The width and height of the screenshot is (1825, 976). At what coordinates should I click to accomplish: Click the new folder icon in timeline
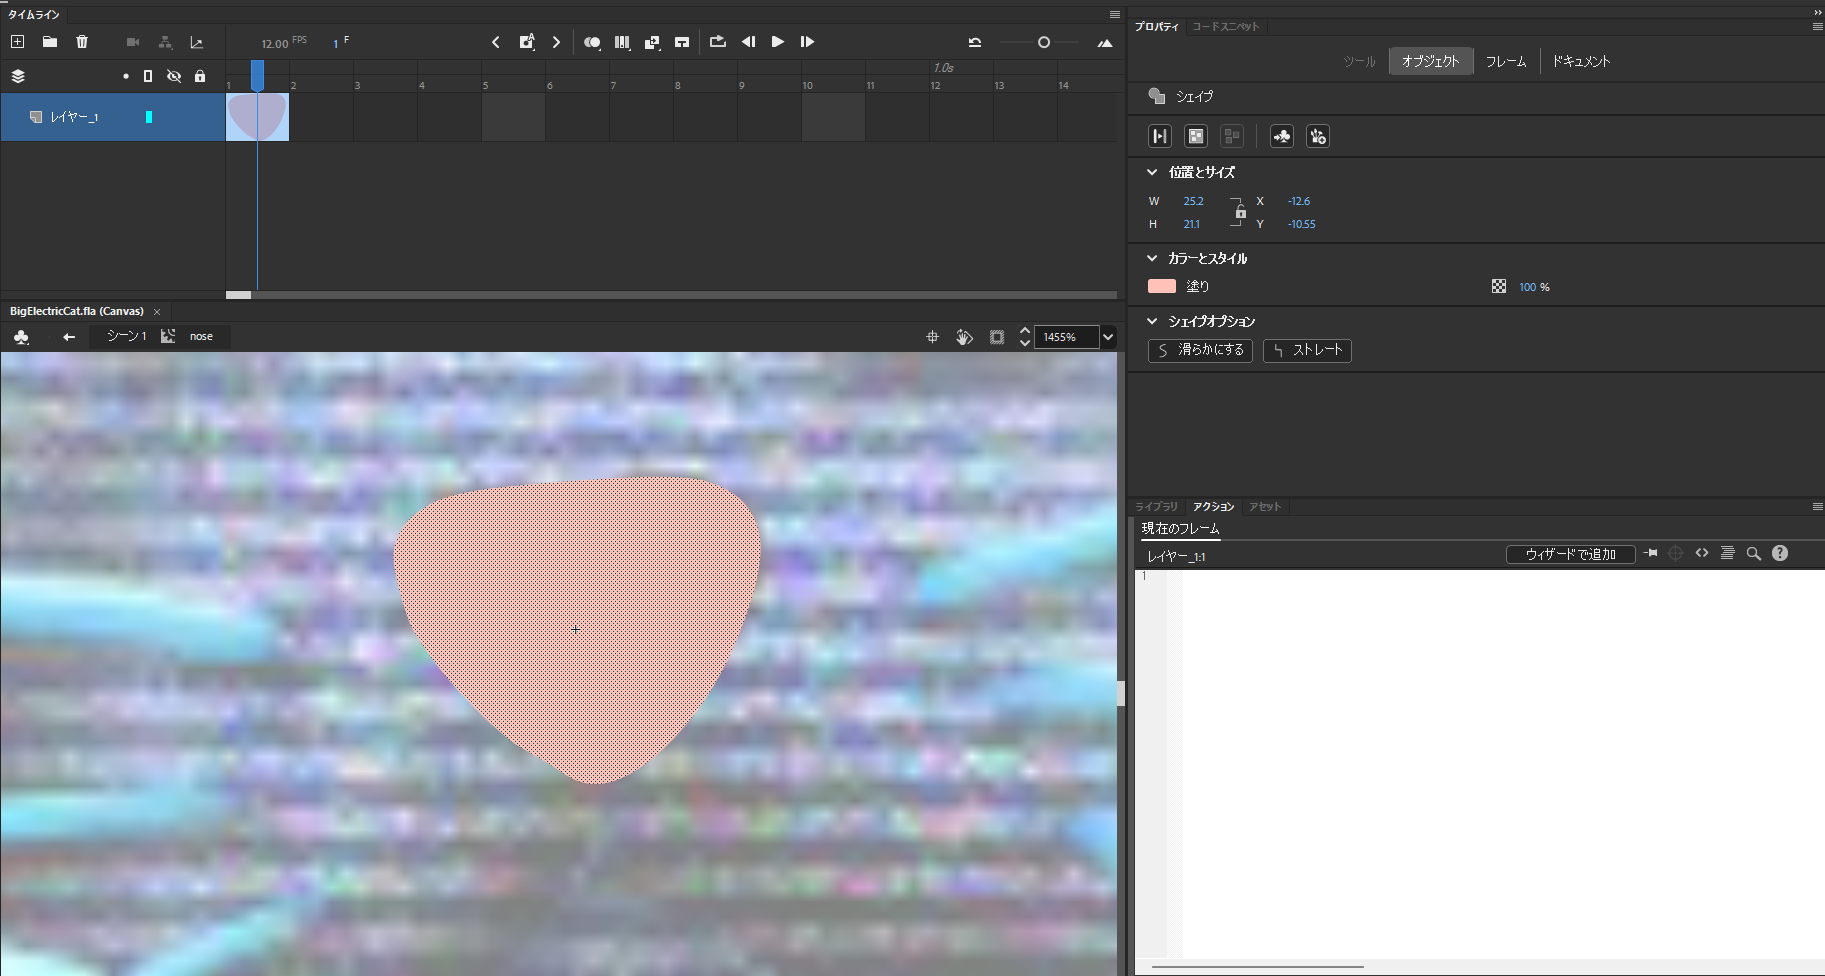pyautogui.click(x=49, y=42)
